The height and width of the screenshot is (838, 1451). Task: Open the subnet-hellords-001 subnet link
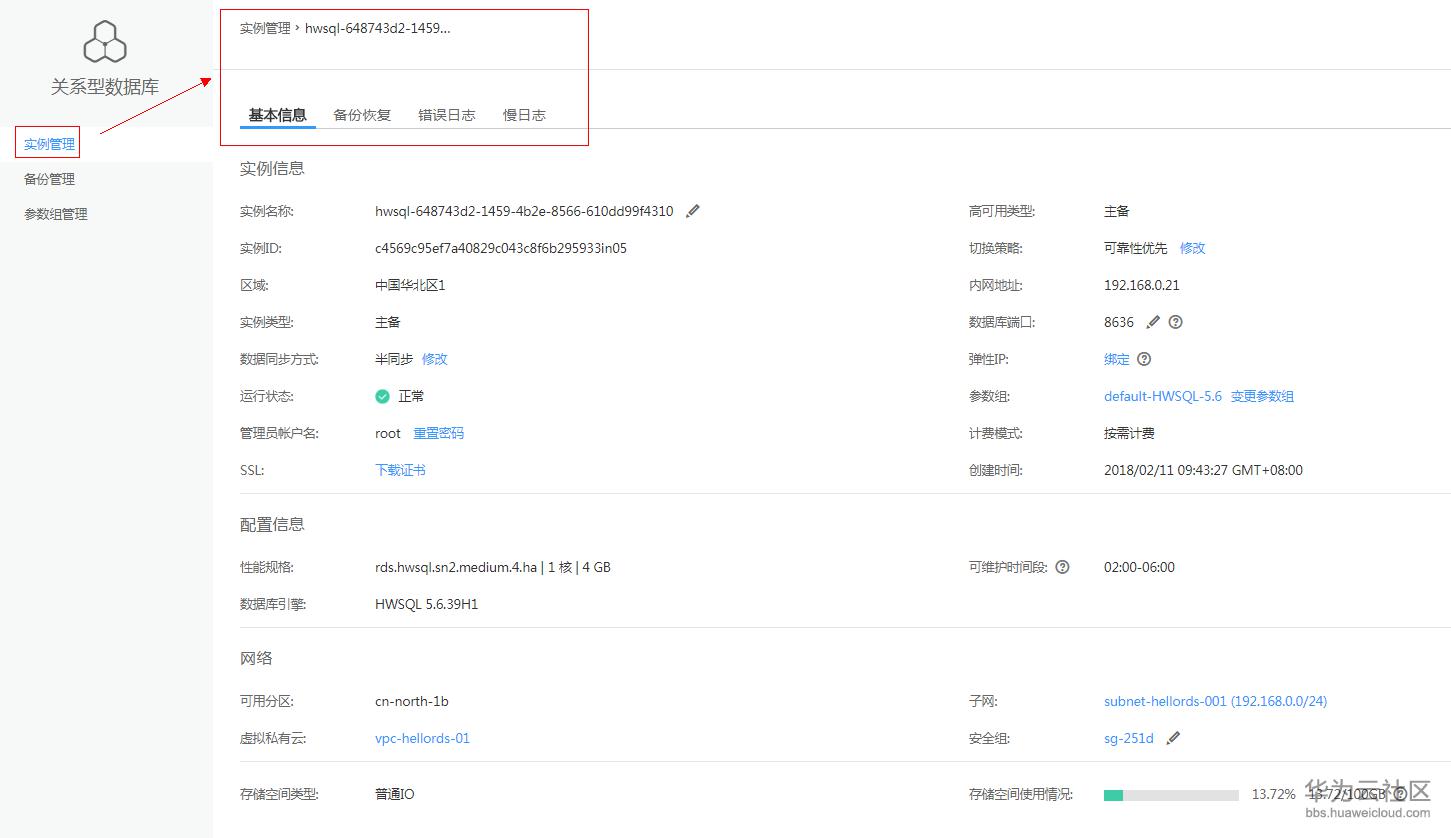tap(1215, 701)
